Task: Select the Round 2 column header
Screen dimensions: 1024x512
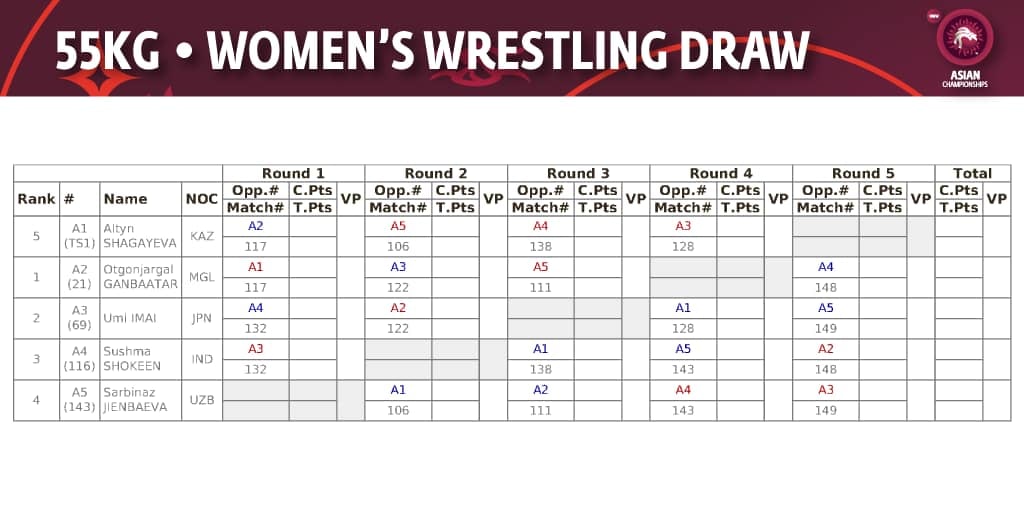Action: pos(436,173)
